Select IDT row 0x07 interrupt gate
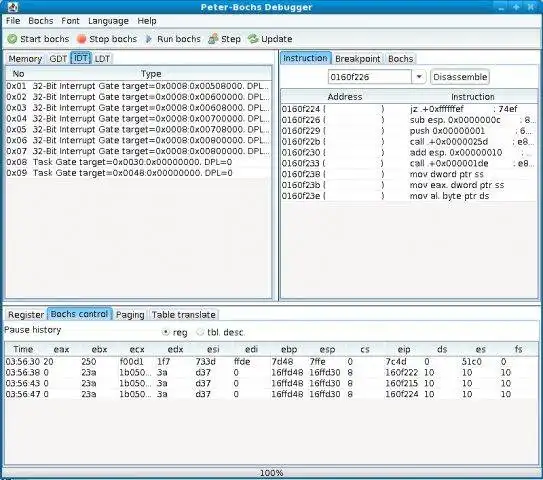This screenshot has width=543, height=480. pos(139,151)
